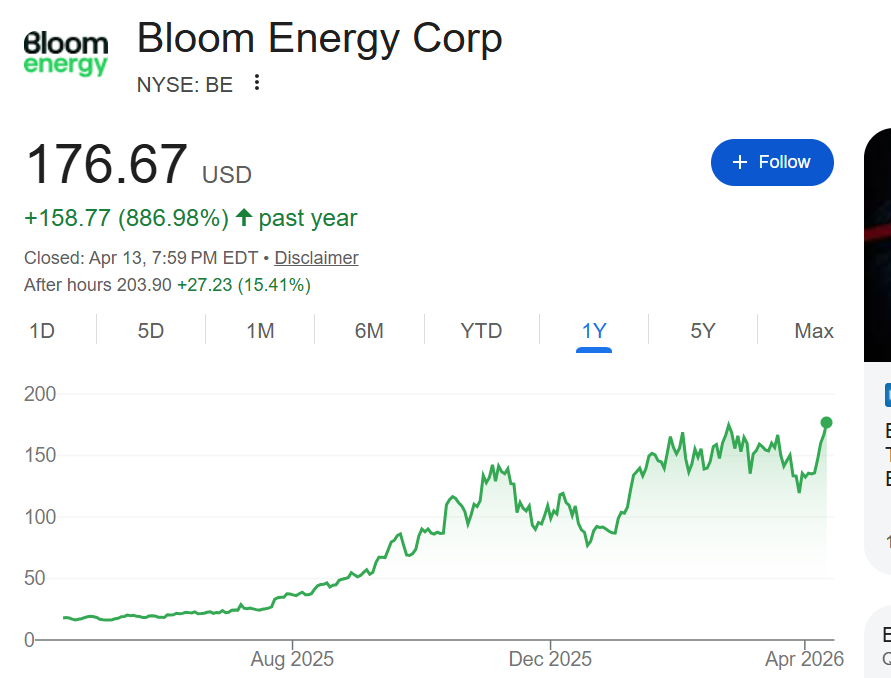Select the 6M time range tab

pos(369,331)
